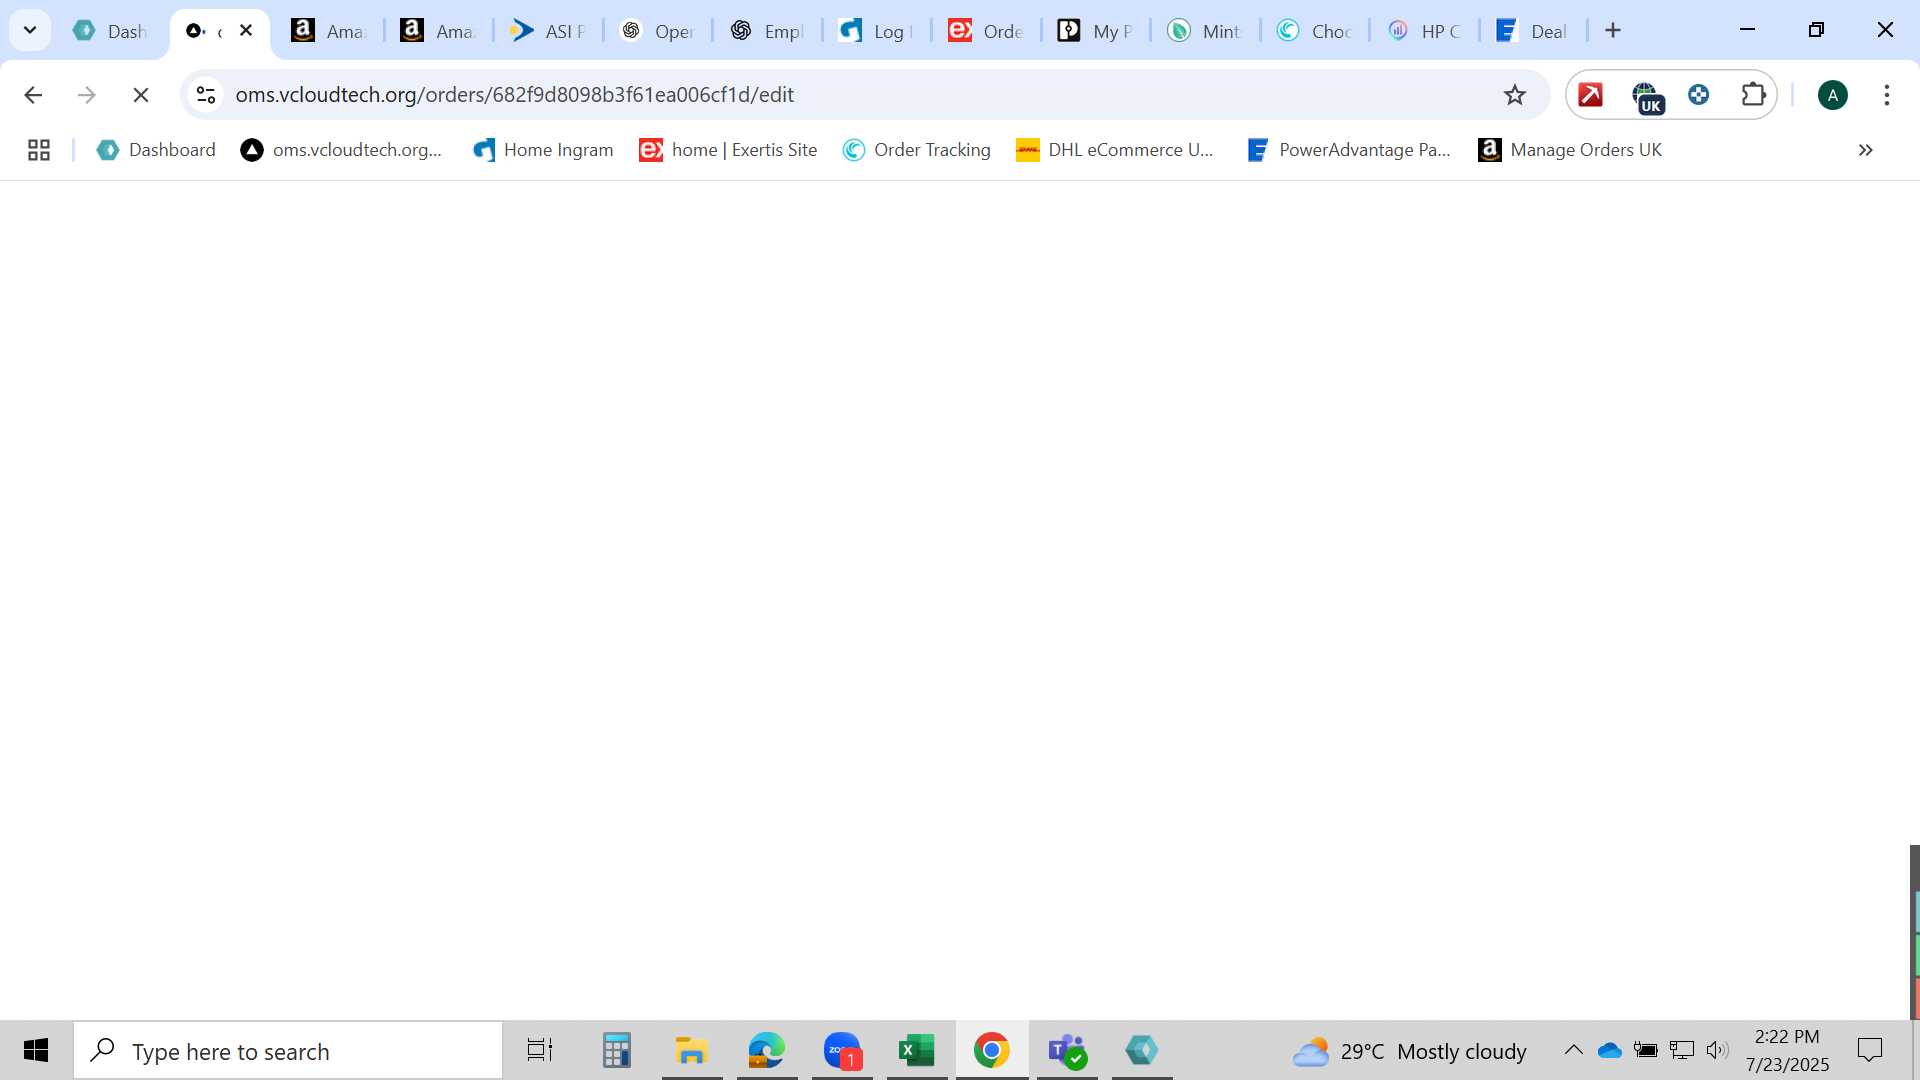
Task: Open the profile avatar A
Action: pos(1833,95)
